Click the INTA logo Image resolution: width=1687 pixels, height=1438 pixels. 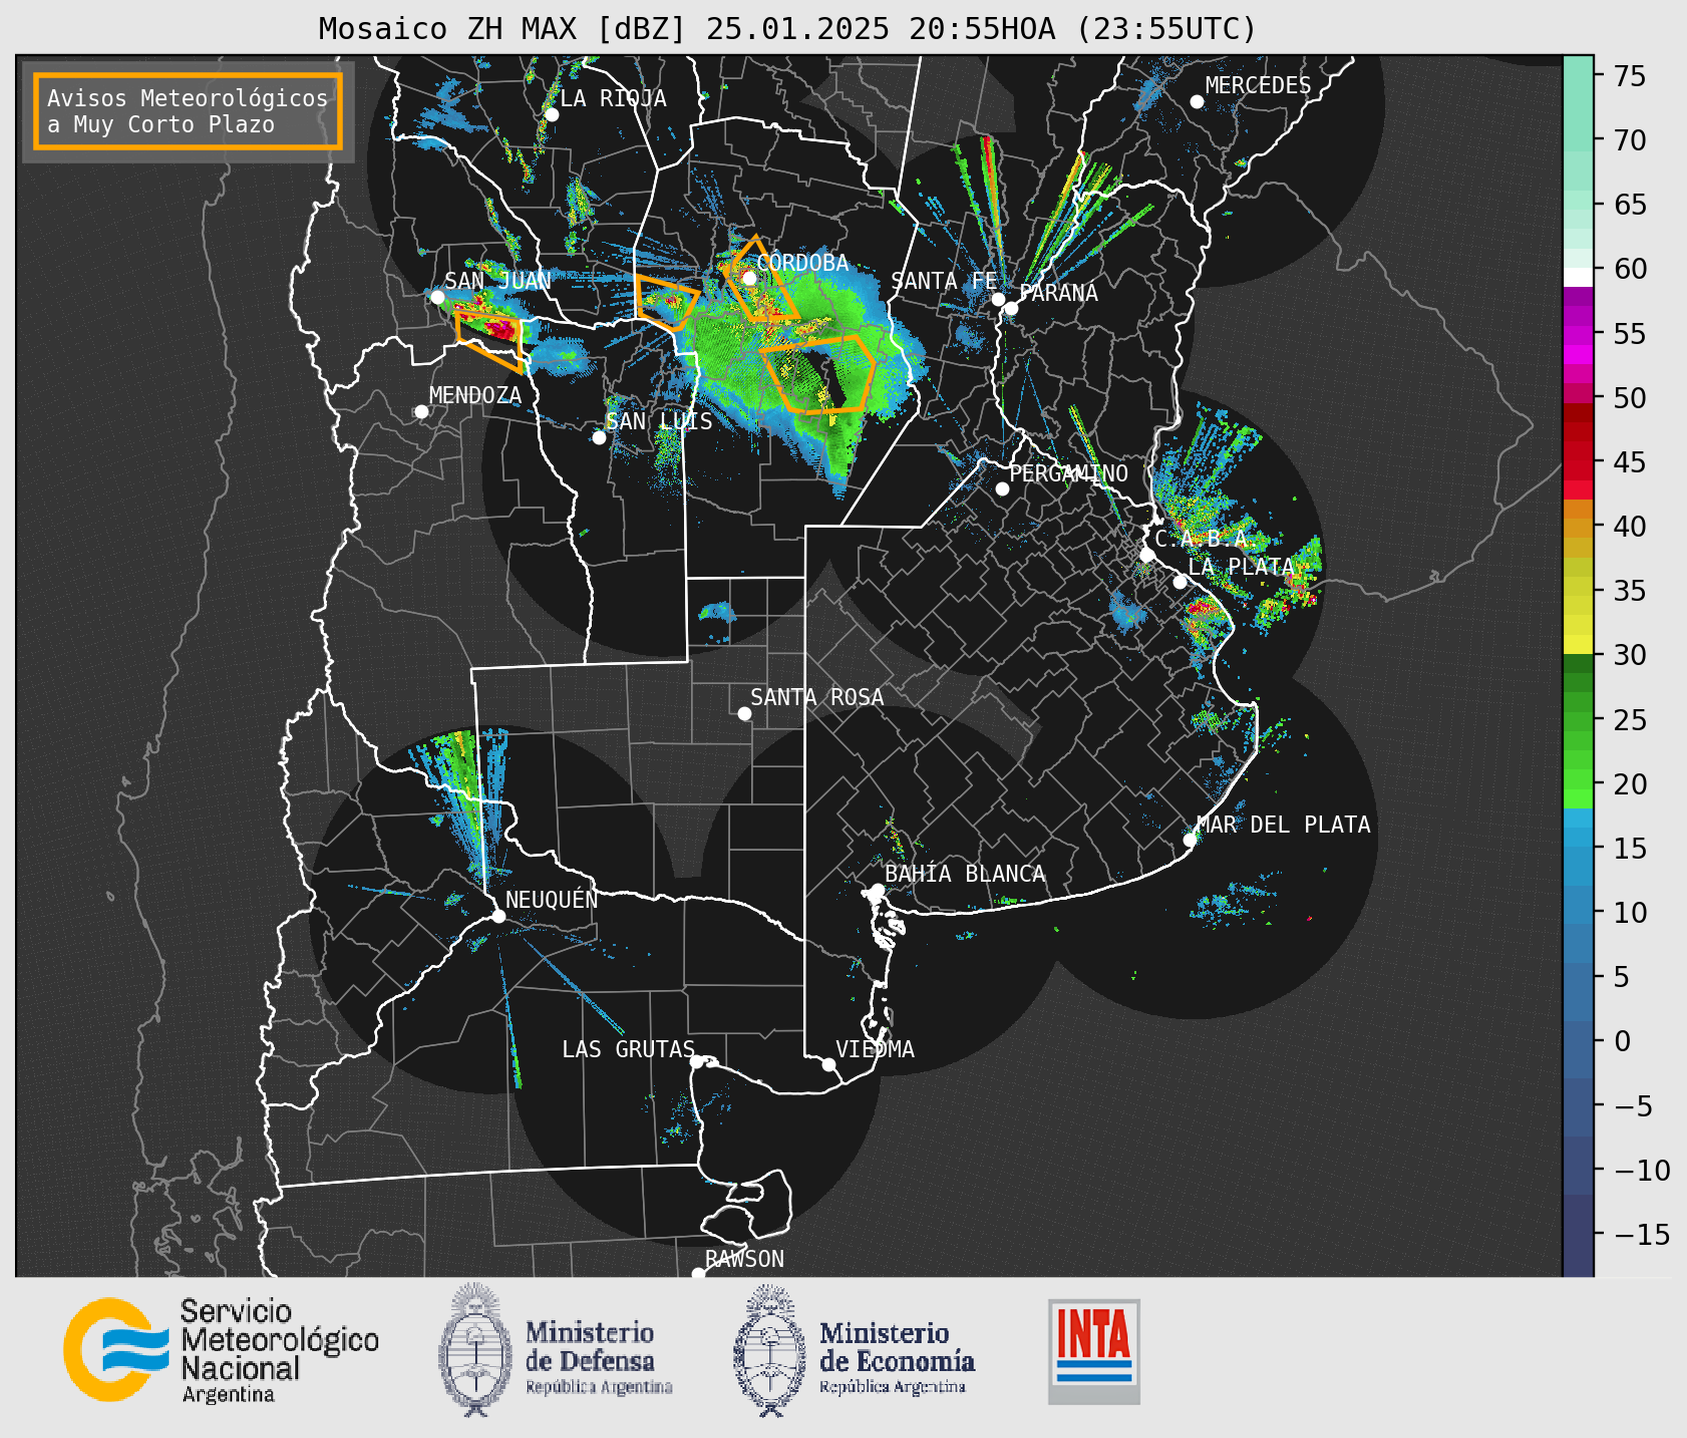1094,1352
